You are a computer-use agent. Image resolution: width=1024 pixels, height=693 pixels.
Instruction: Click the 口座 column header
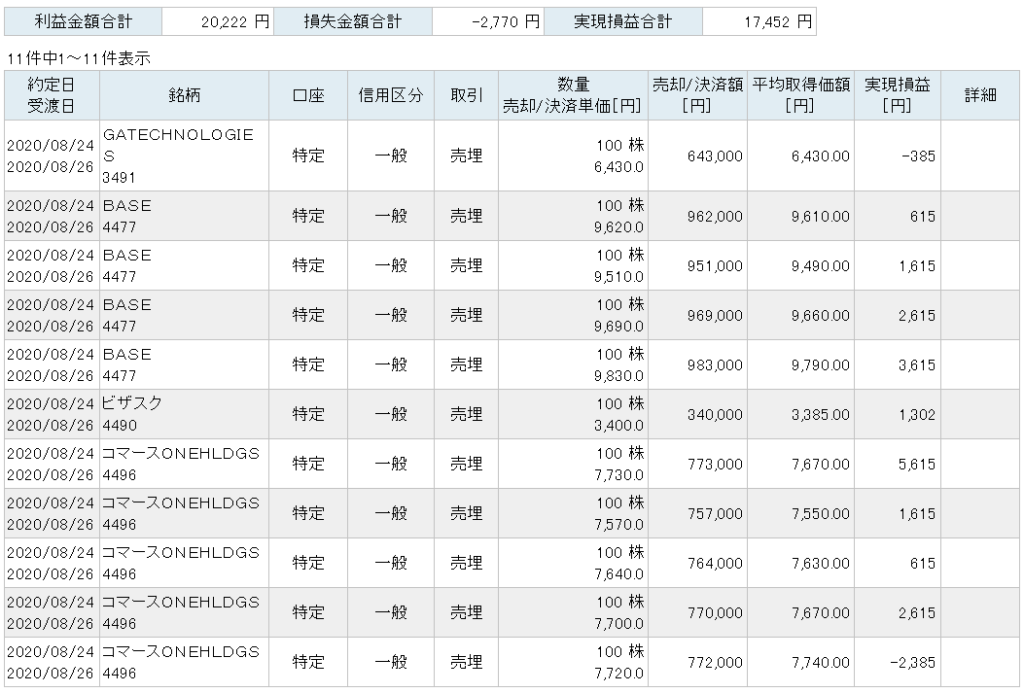pos(308,95)
